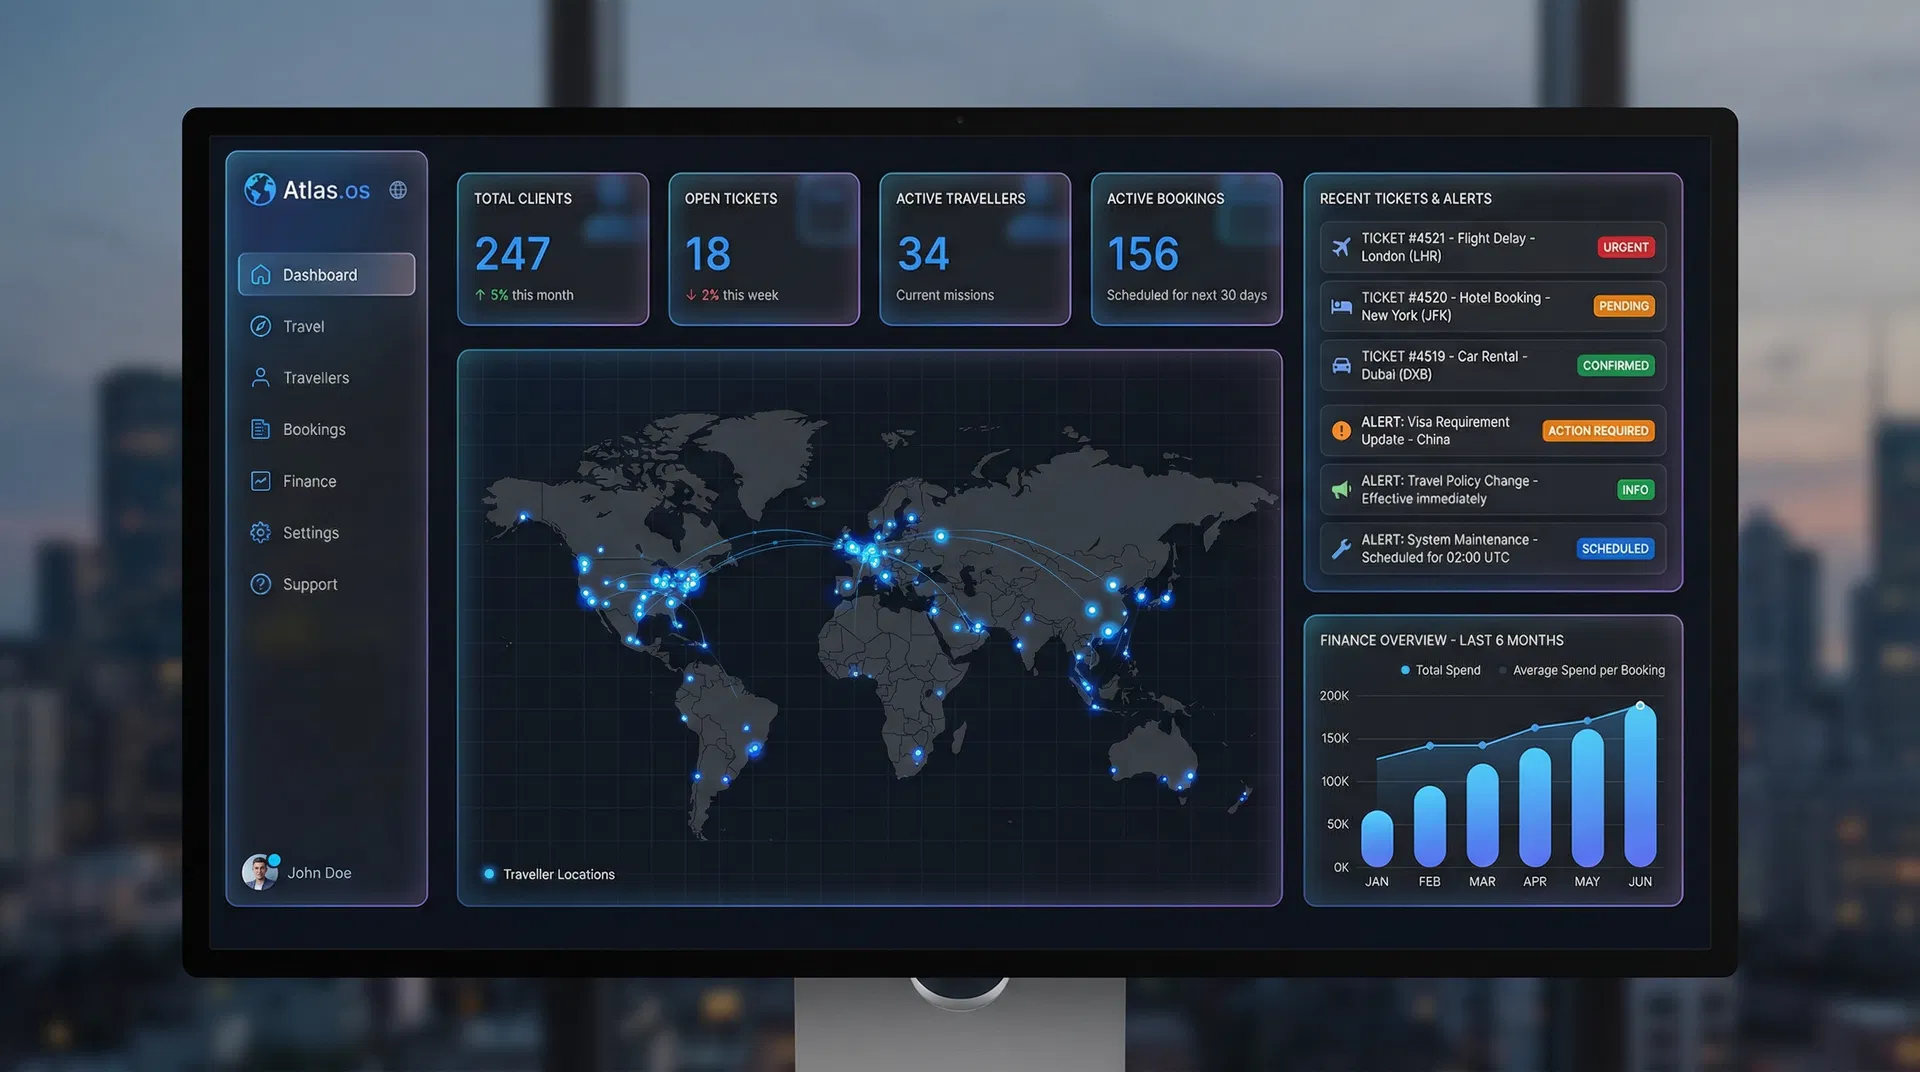Viewport: 1920px width, 1072px height.
Task: Click the car icon on ticket #4519
Action: point(1341,365)
